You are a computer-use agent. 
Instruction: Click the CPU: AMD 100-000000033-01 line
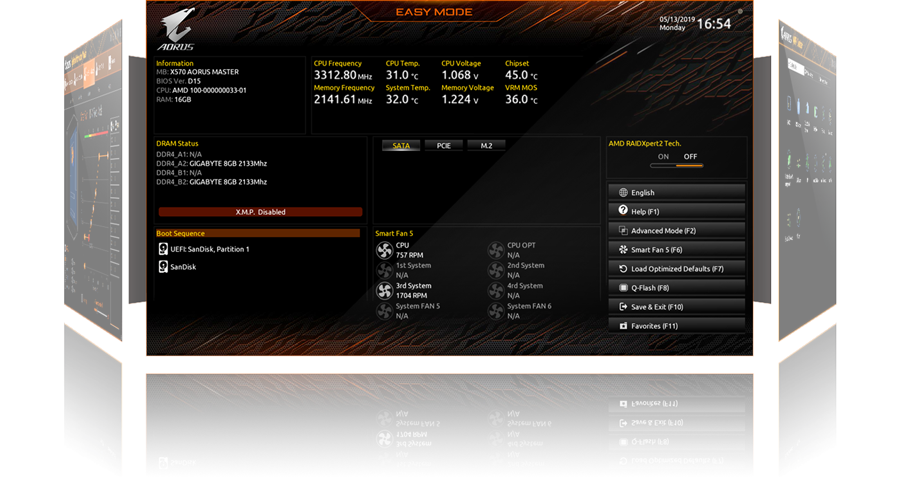coord(201,90)
